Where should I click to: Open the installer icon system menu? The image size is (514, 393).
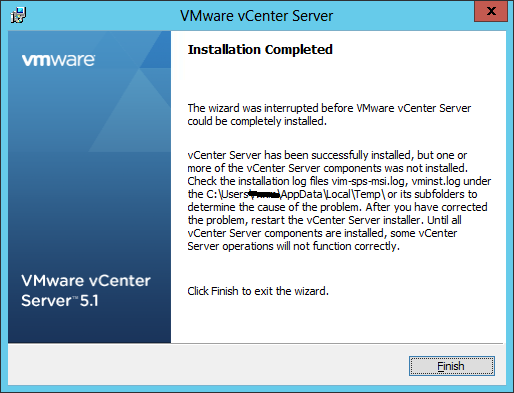click(x=18, y=16)
